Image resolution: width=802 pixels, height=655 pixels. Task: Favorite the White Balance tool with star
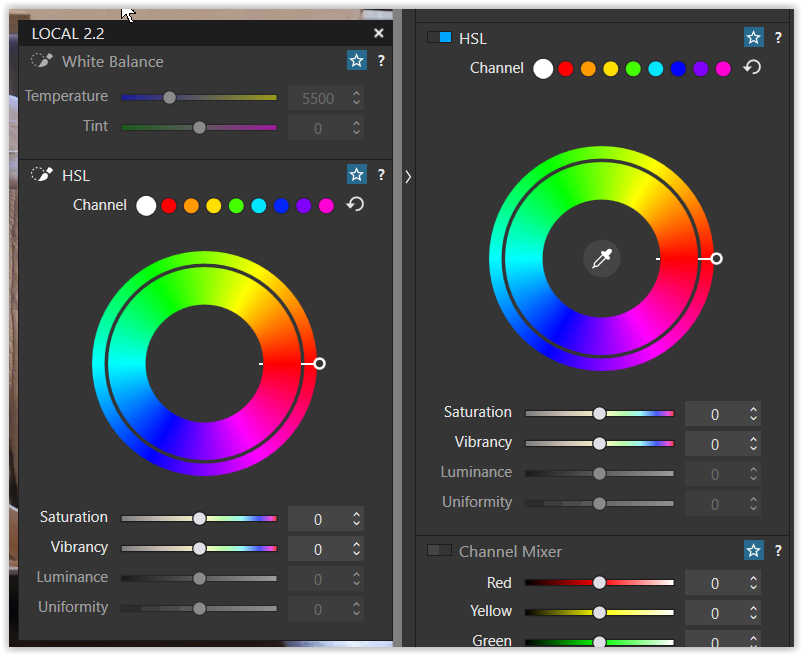coord(357,61)
